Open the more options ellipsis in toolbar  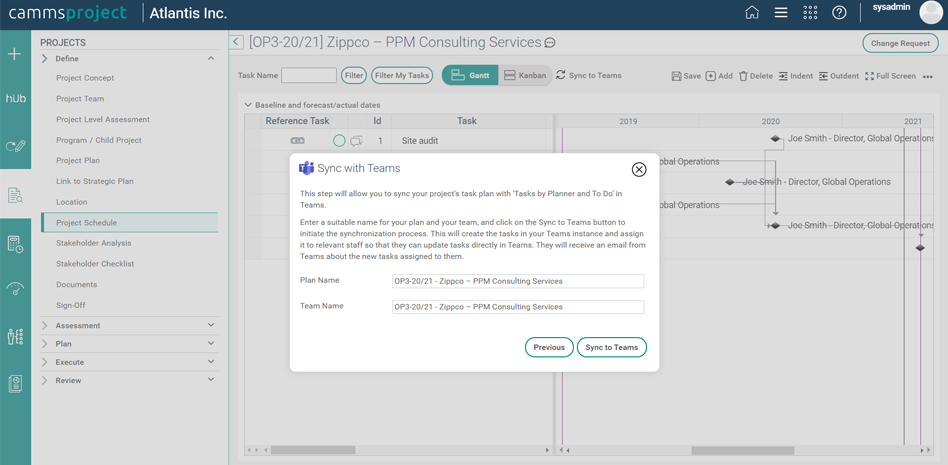(x=928, y=76)
